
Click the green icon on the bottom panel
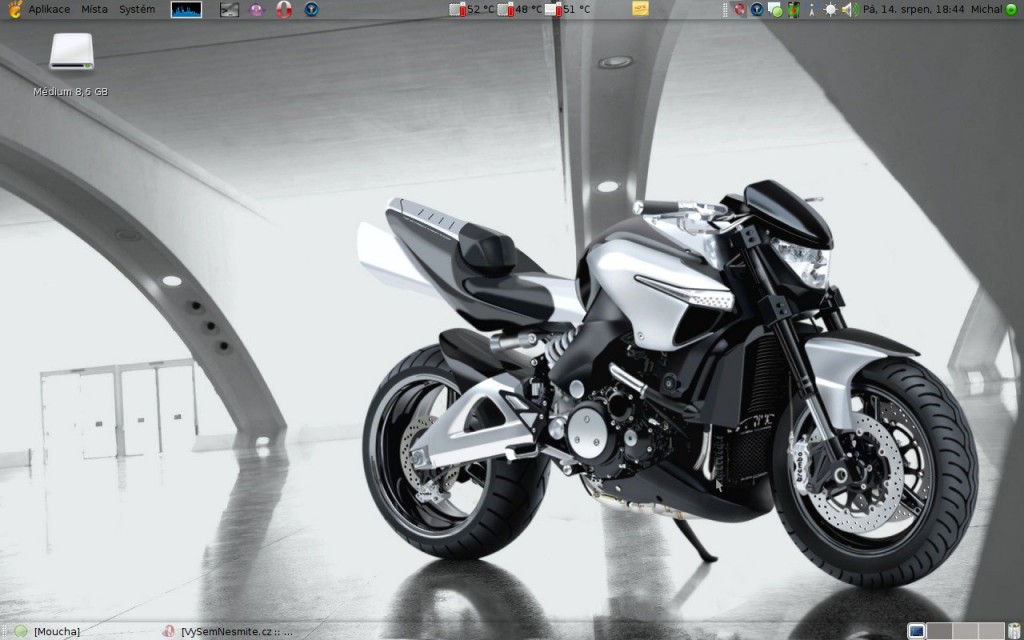[22, 632]
